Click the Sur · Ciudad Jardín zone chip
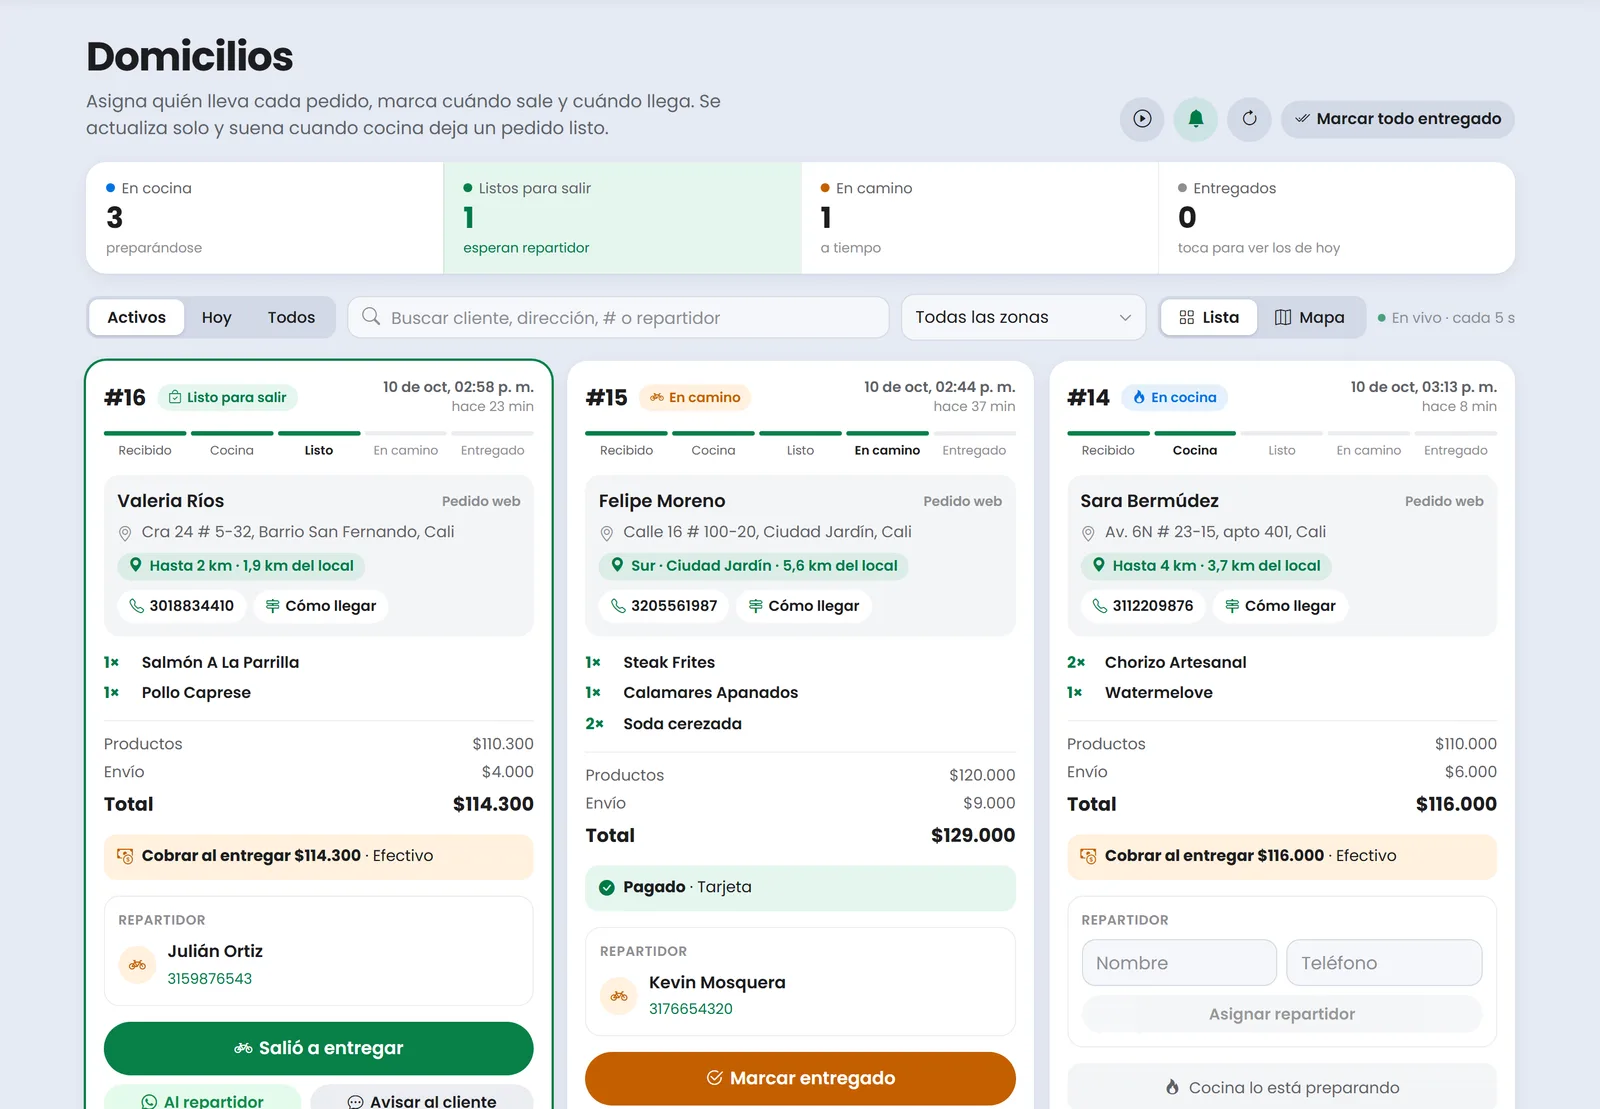This screenshot has width=1600, height=1109. pos(754,566)
